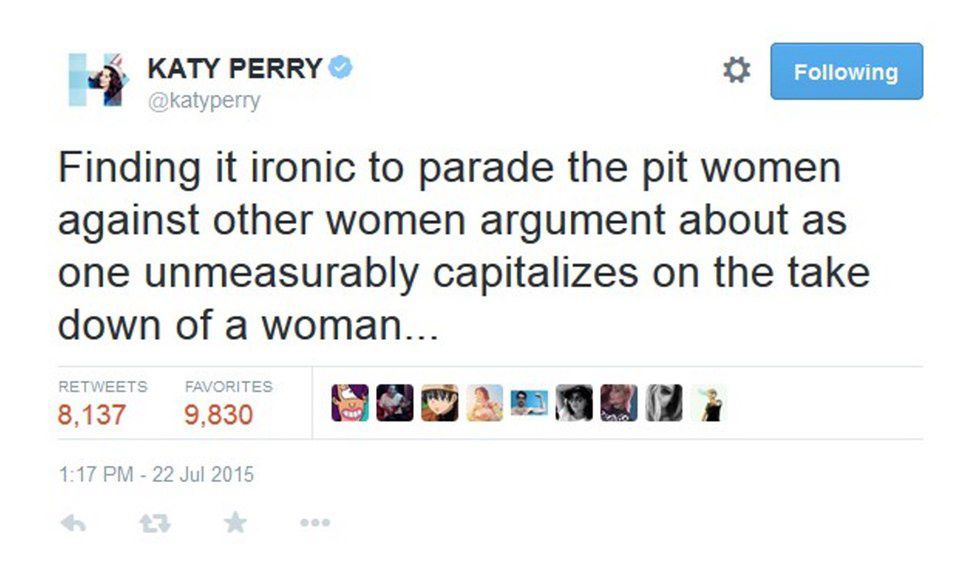This screenshot has width=980, height=580.
Task: Open the @katyperry handle link
Action: [203, 101]
